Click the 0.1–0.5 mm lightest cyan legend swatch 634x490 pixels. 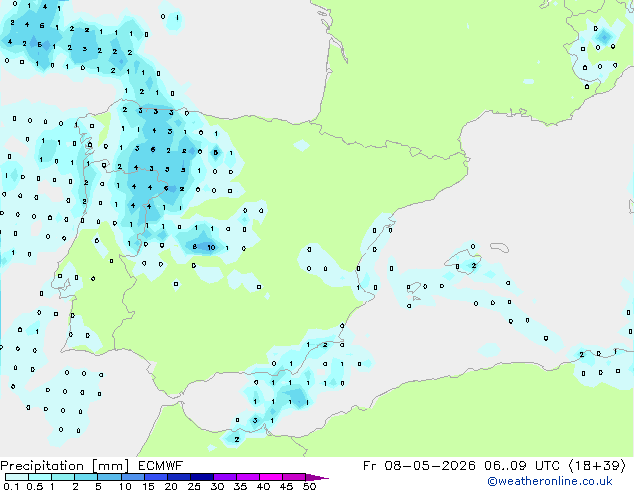click(x=17, y=477)
